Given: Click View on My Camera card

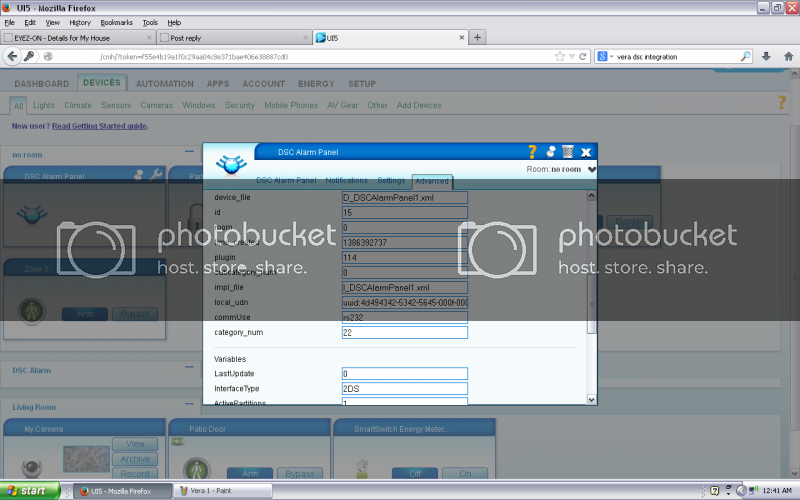Looking at the screenshot, I should click(135, 444).
